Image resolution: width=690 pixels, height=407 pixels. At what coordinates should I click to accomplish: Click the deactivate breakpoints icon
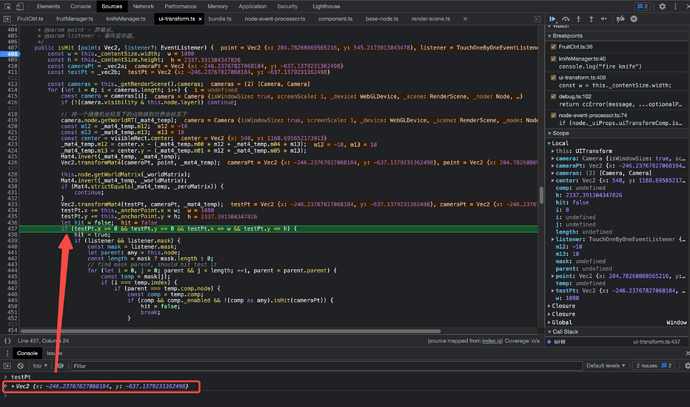(620, 19)
